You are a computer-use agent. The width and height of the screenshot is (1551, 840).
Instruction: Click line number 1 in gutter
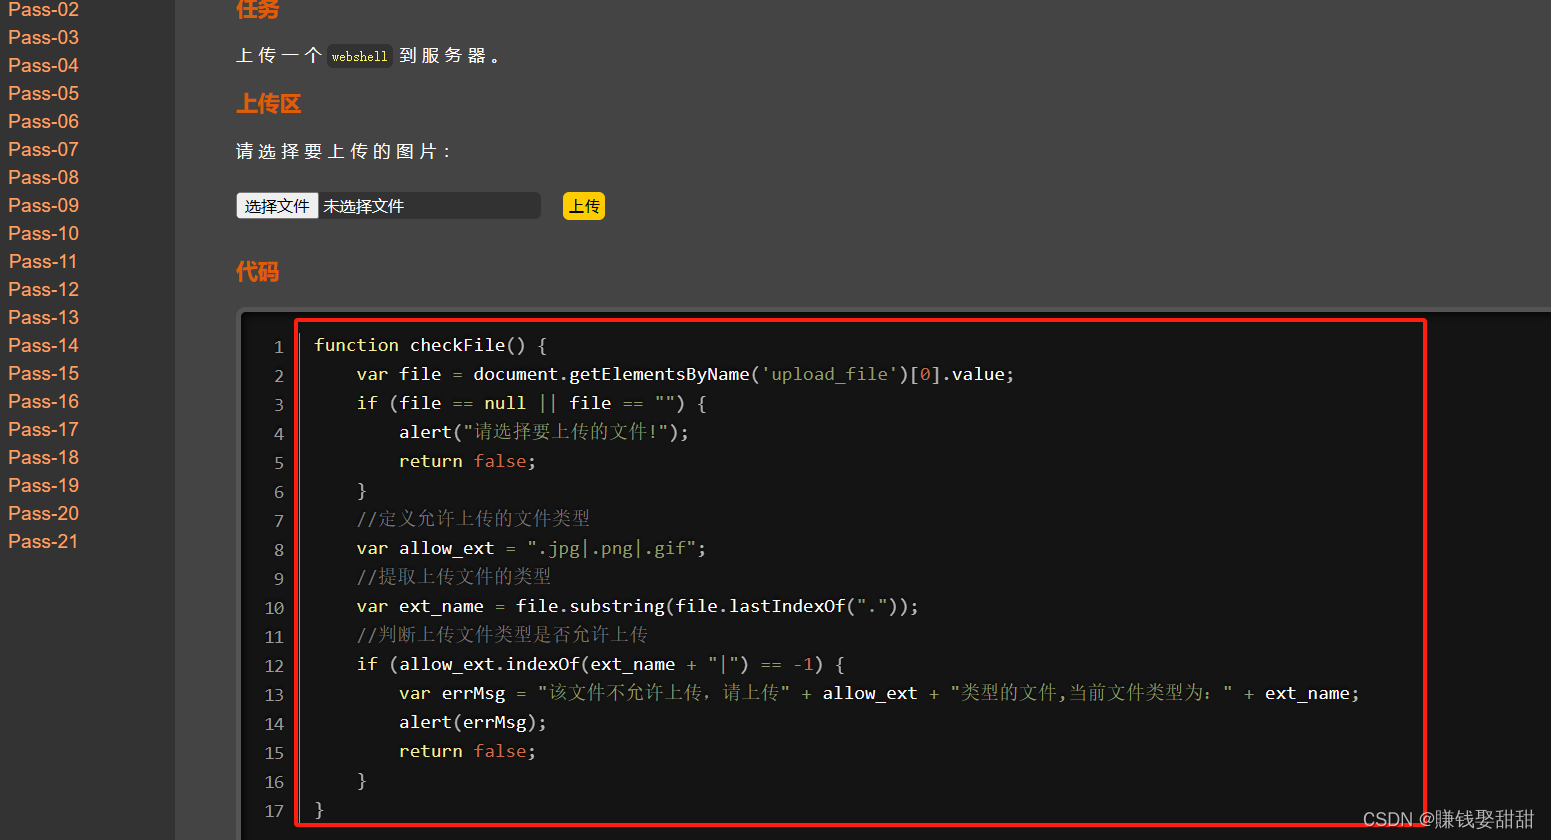click(279, 347)
